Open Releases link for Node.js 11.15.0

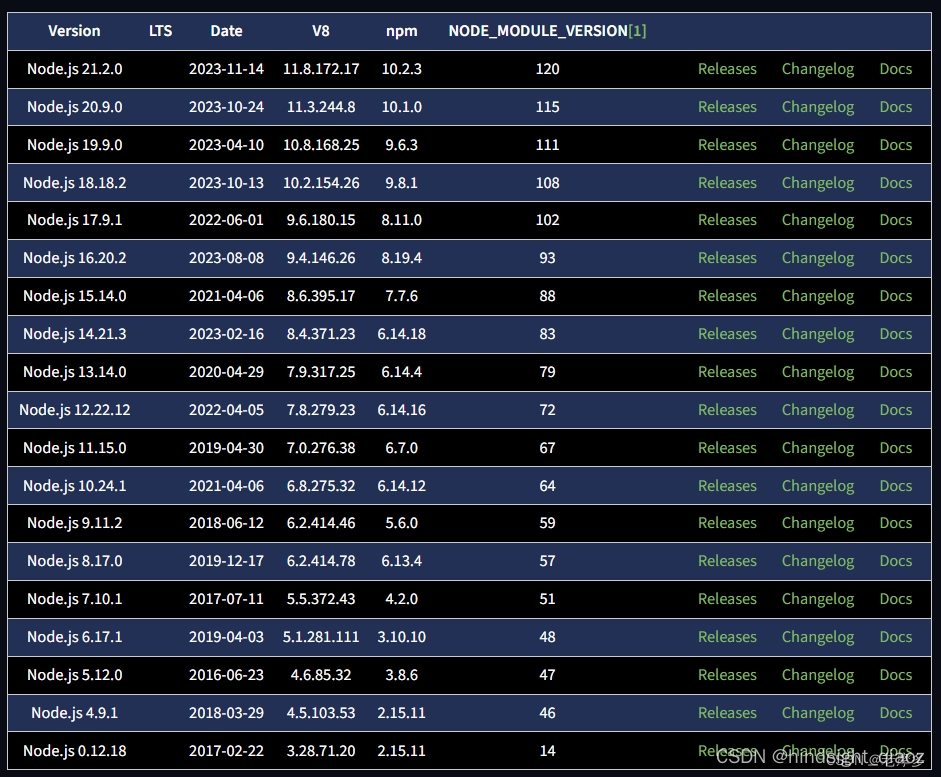(x=727, y=448)
